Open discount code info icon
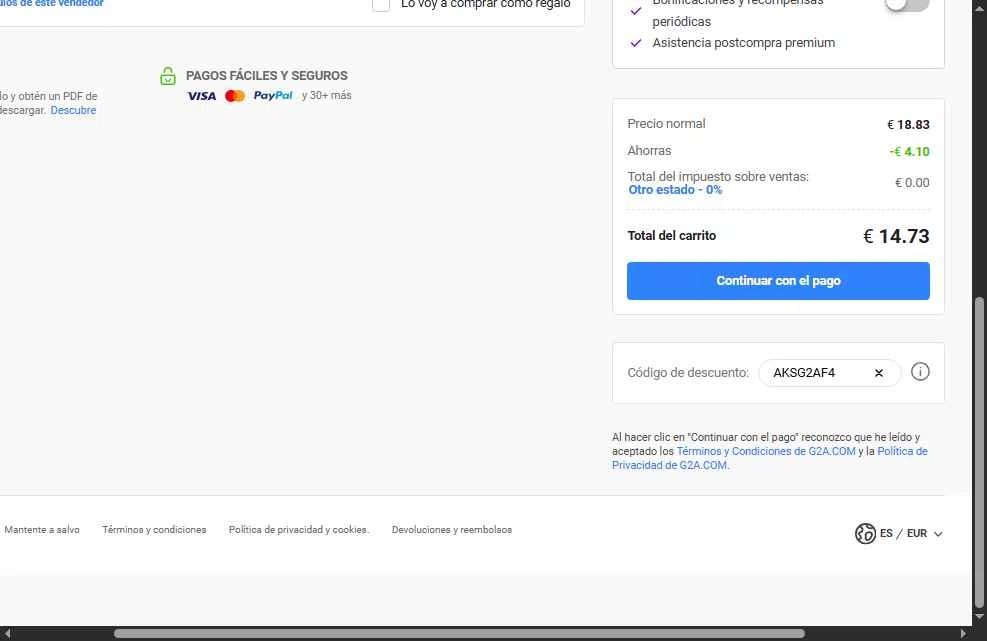The image size is (987, 641). [x=920, y=372]
